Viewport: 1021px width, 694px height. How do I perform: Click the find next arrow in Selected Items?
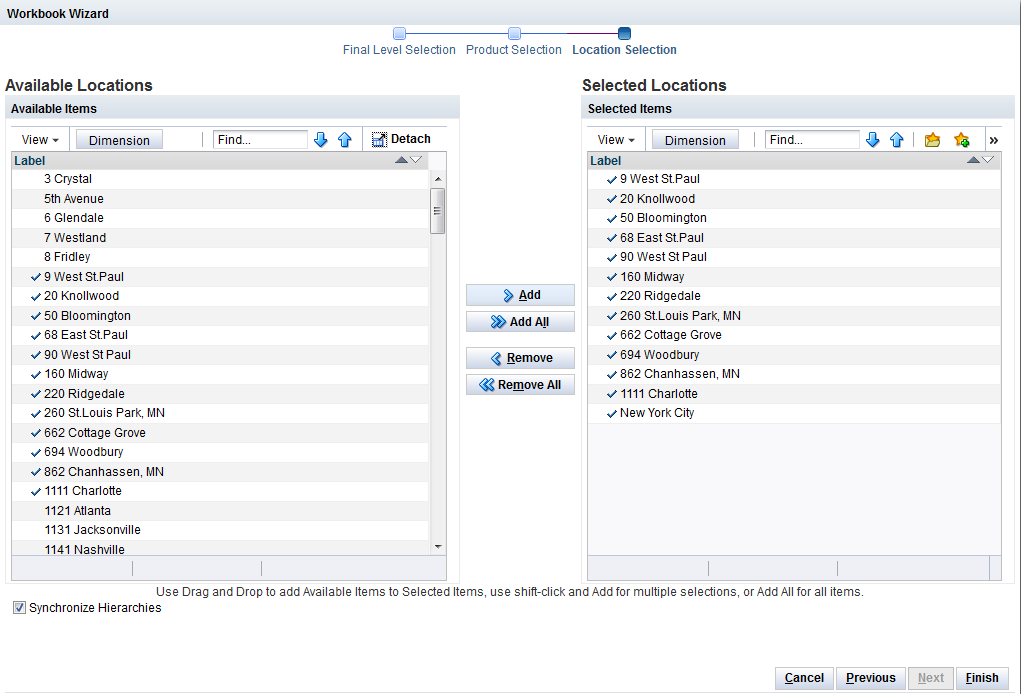873,139
